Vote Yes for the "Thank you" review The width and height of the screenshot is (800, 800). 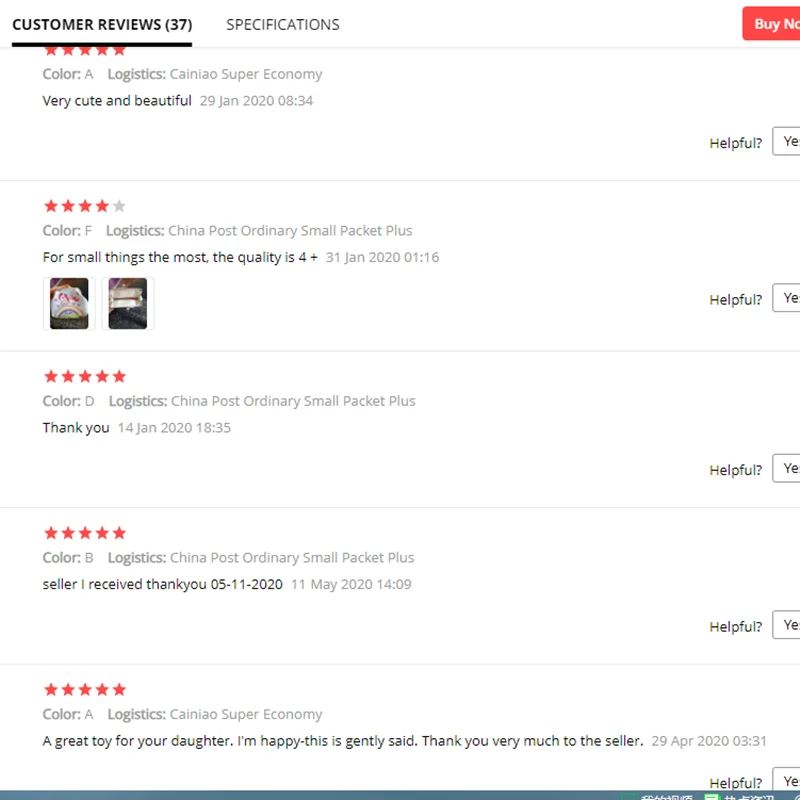786,468
